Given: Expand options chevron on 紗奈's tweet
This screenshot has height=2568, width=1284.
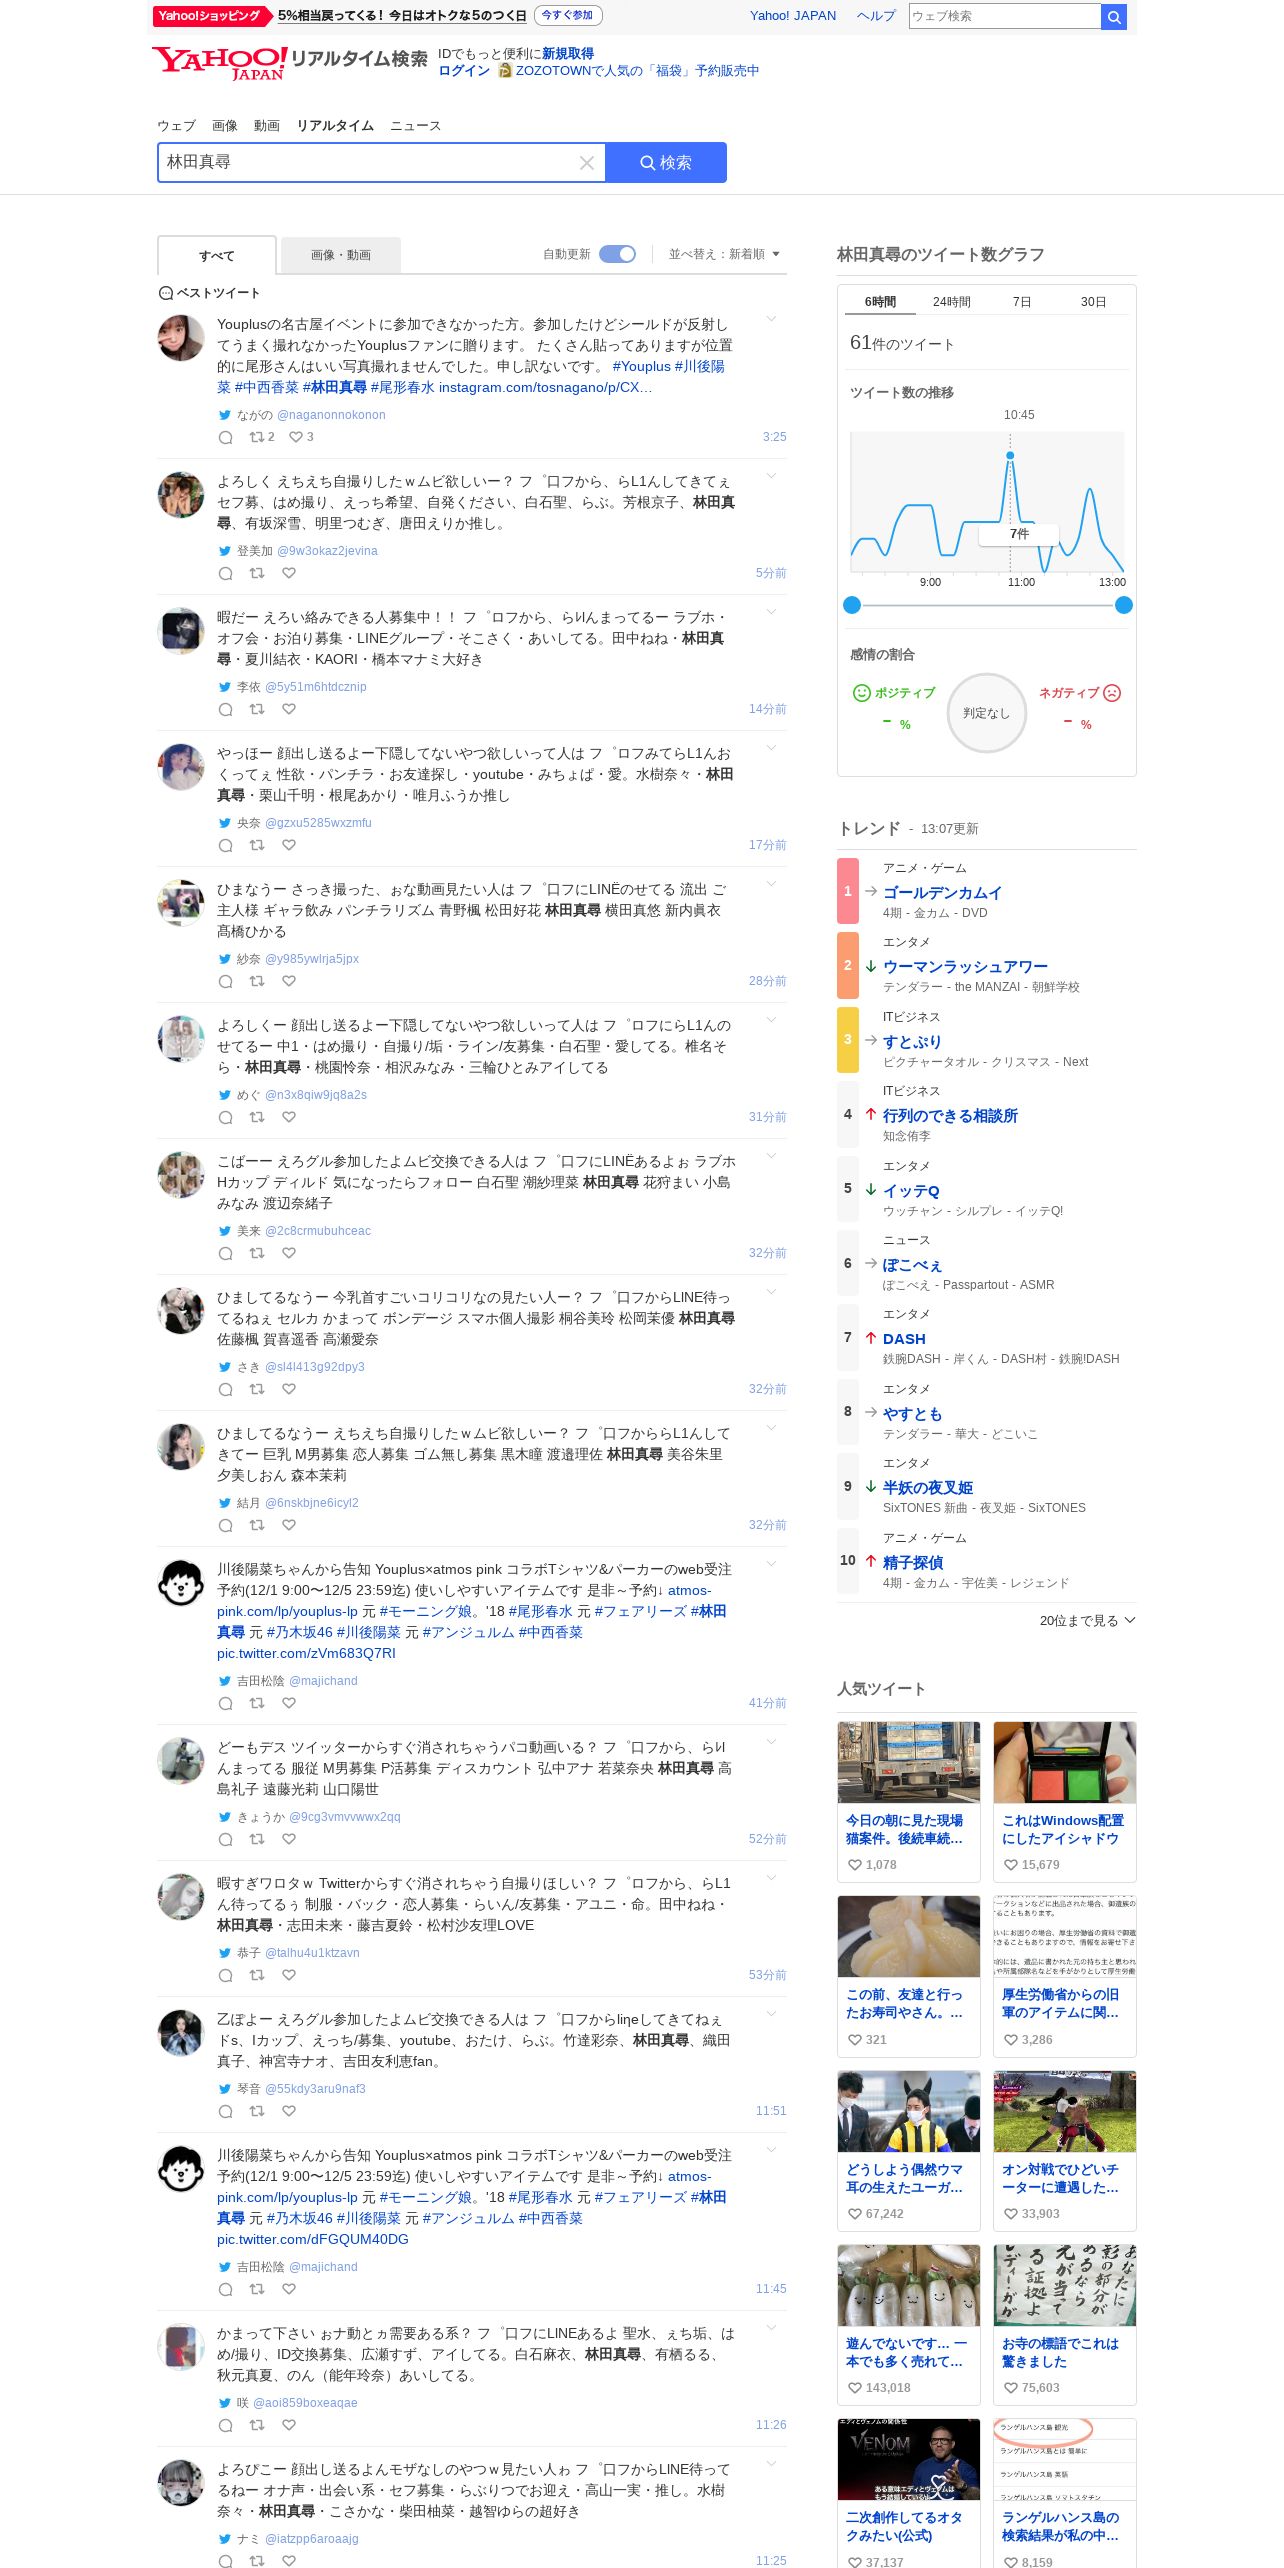Looking at the screenshot, I should [771, 884].
